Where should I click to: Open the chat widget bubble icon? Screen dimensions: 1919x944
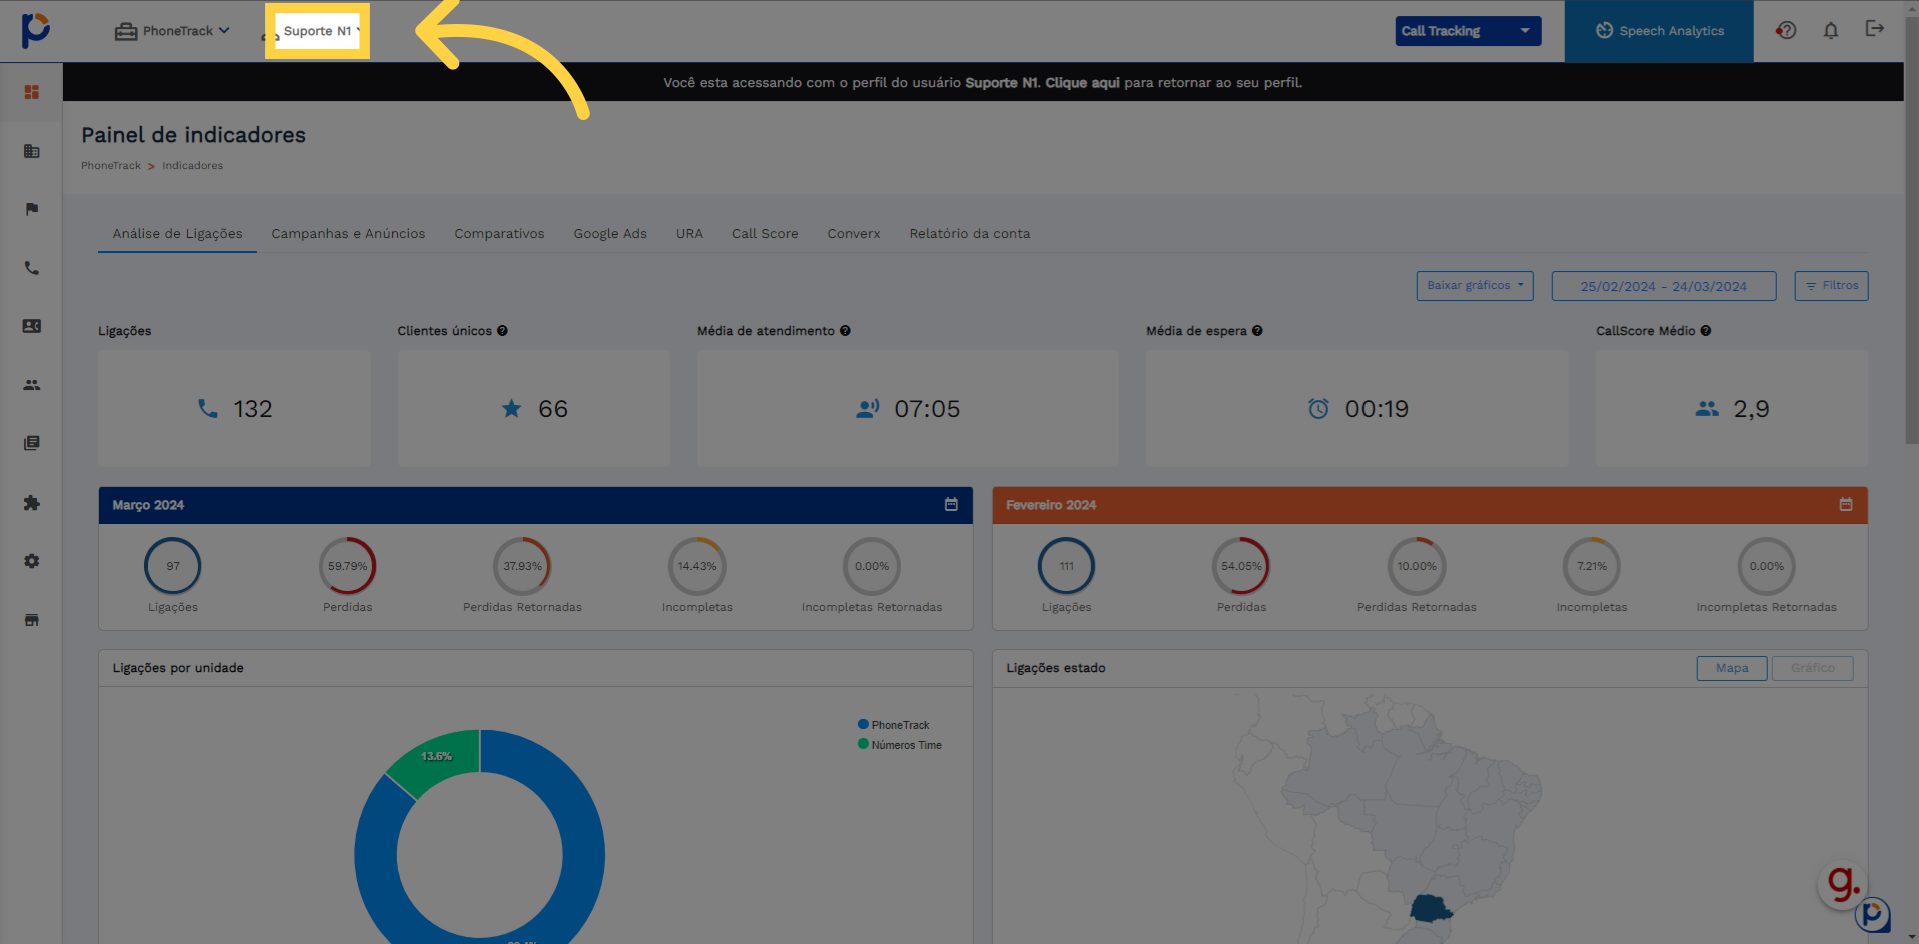[1873, 915]
